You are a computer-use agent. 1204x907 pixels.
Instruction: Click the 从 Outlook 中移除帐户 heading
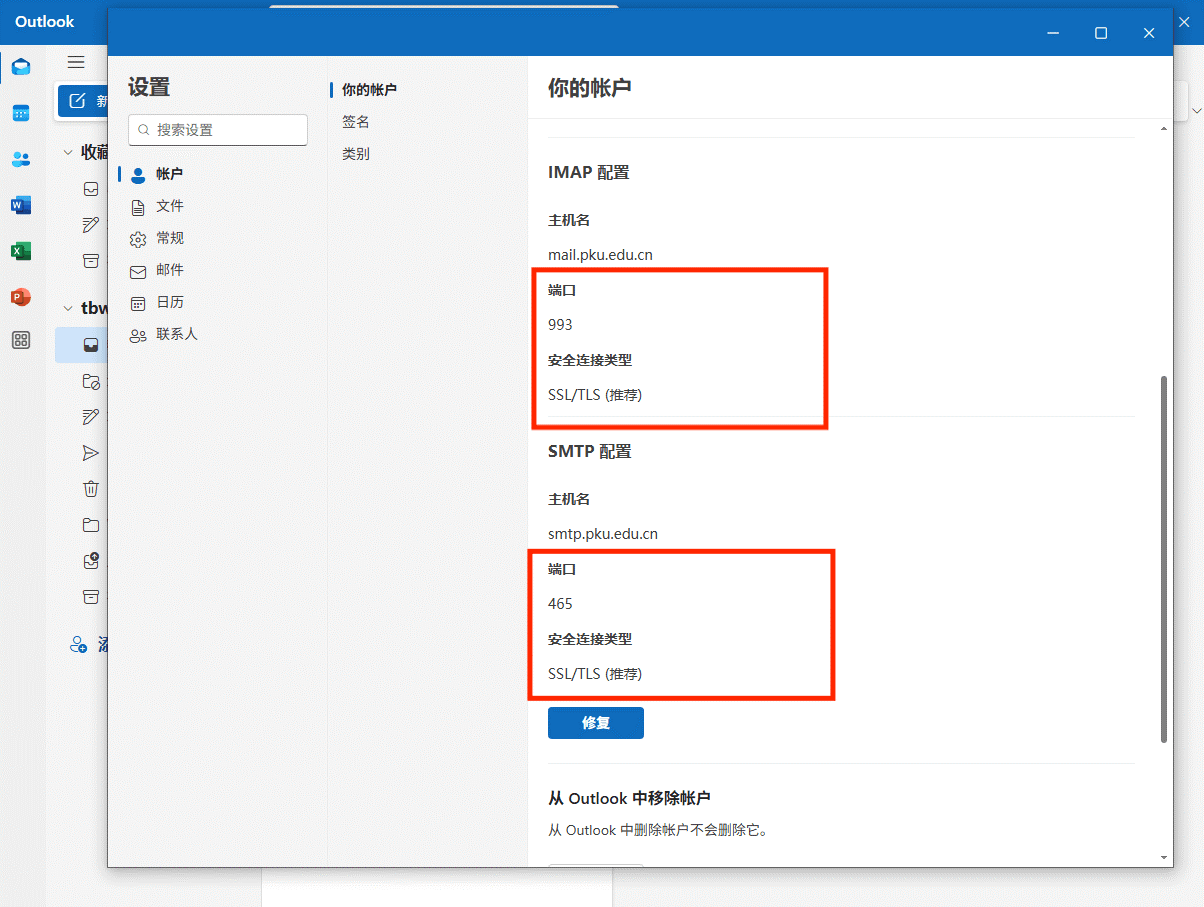click(x=629, y=798)
